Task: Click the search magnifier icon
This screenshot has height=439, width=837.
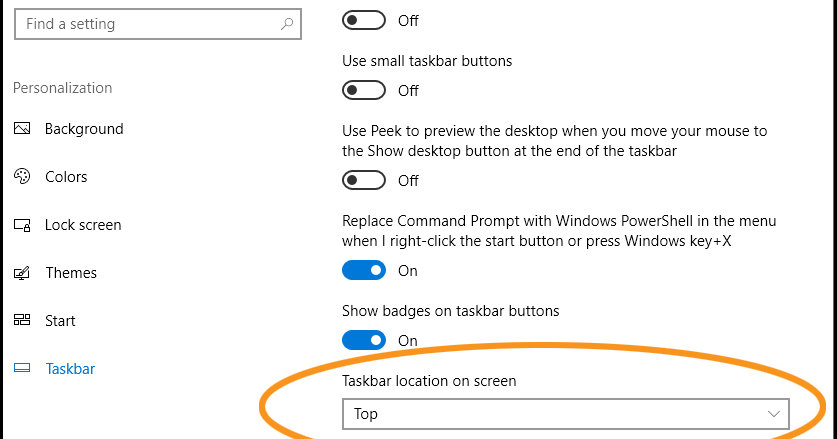Action: (287, 24)
